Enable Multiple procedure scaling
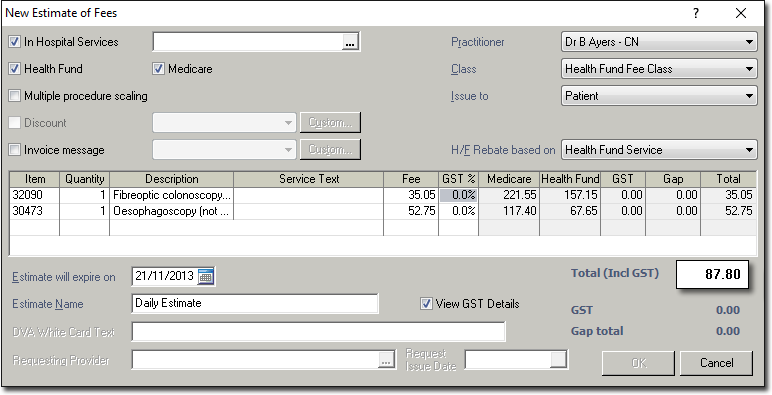This screenshot has height=395, width=772. (15, 96)
